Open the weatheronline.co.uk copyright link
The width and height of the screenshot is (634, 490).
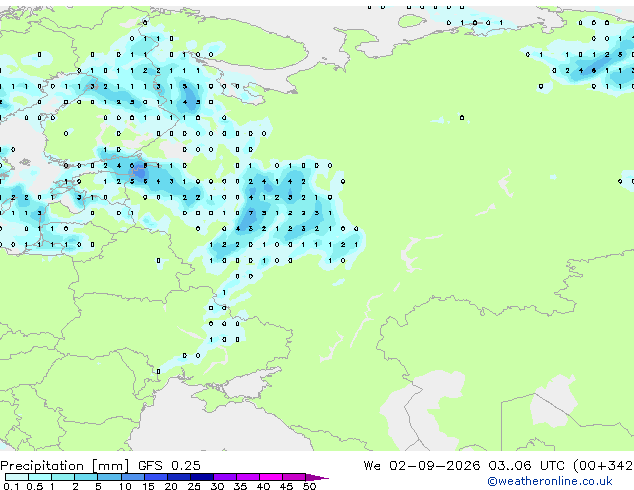(549, 481)
